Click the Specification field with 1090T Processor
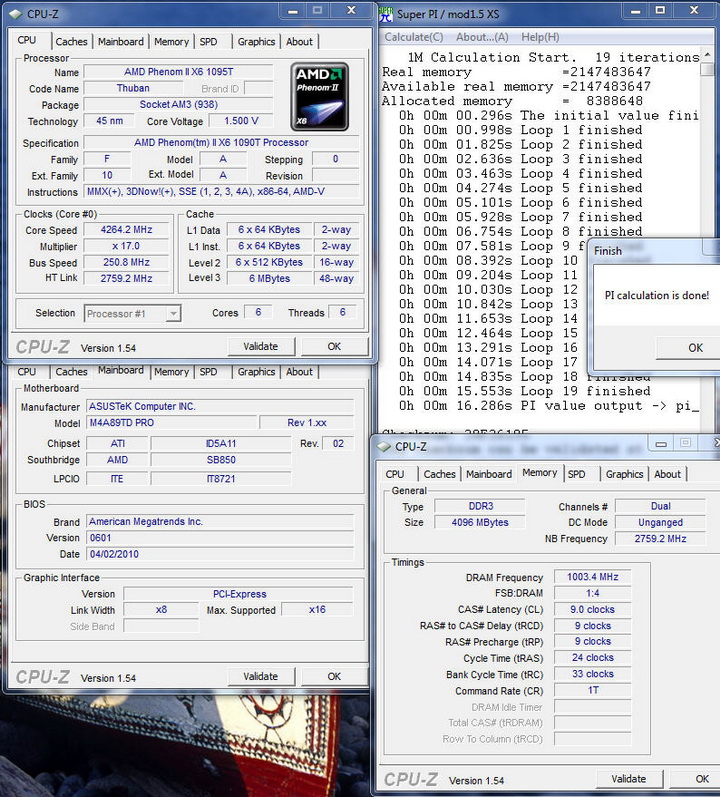This screenshot has height=797, width=720. (221, 143)
